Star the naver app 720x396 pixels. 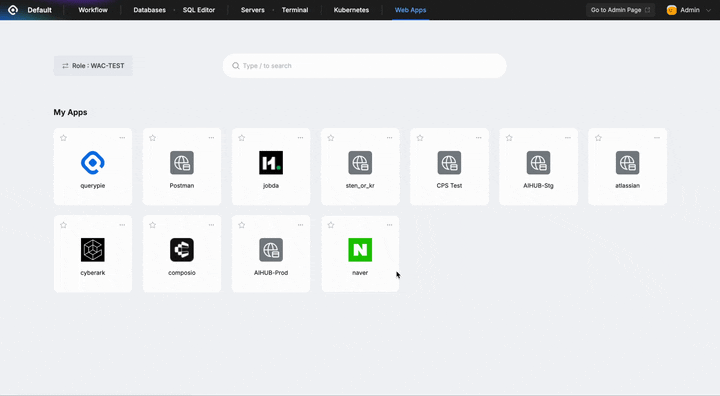point(331,225)
